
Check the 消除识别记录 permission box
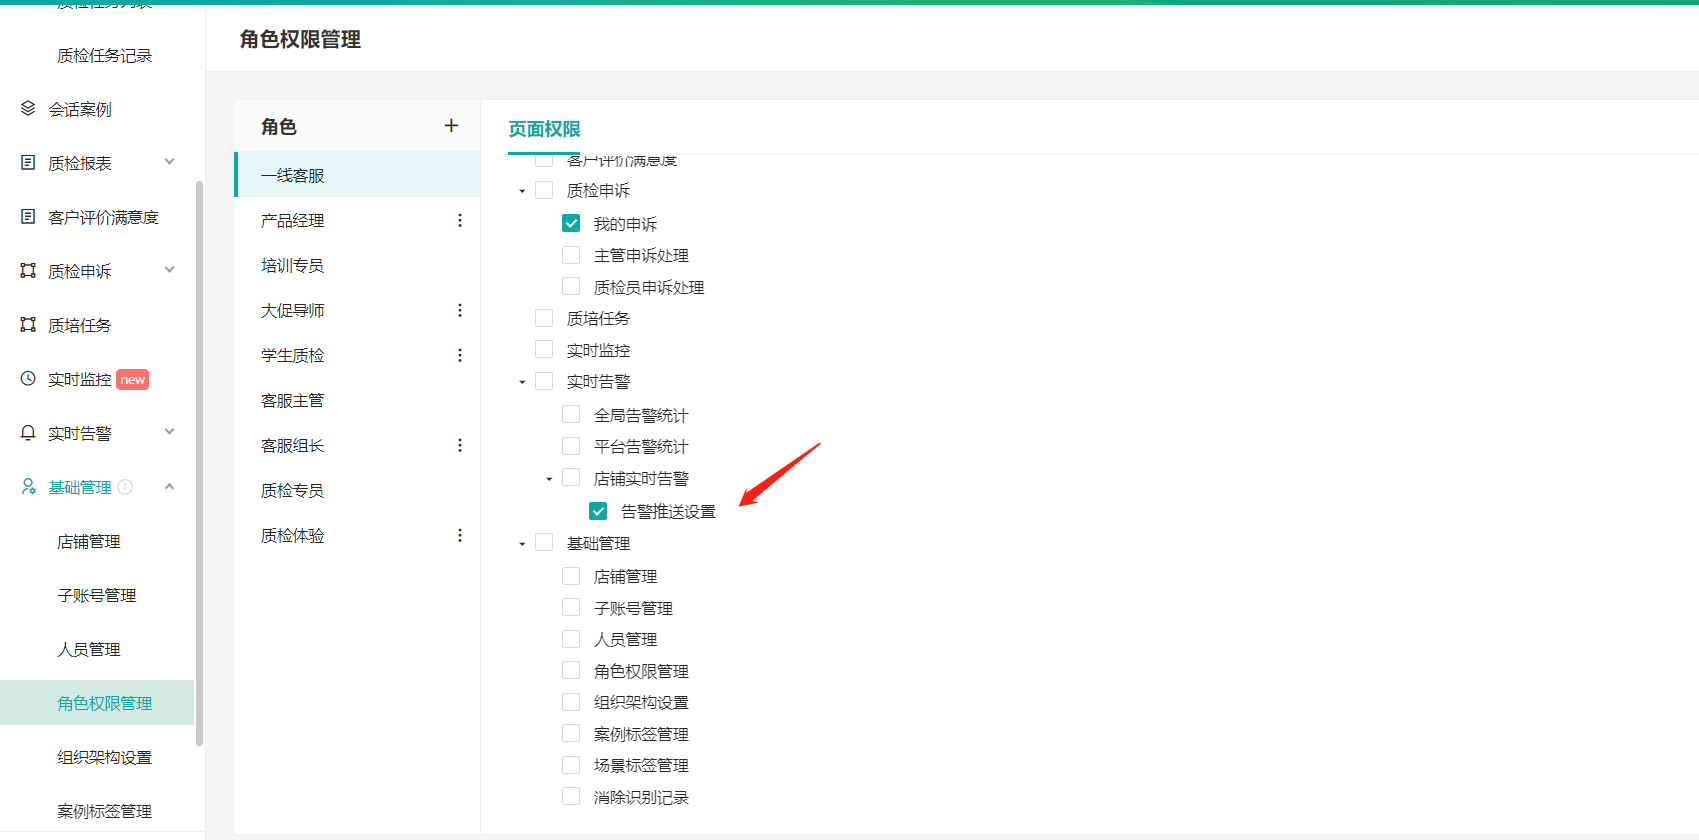coord(571,796)
